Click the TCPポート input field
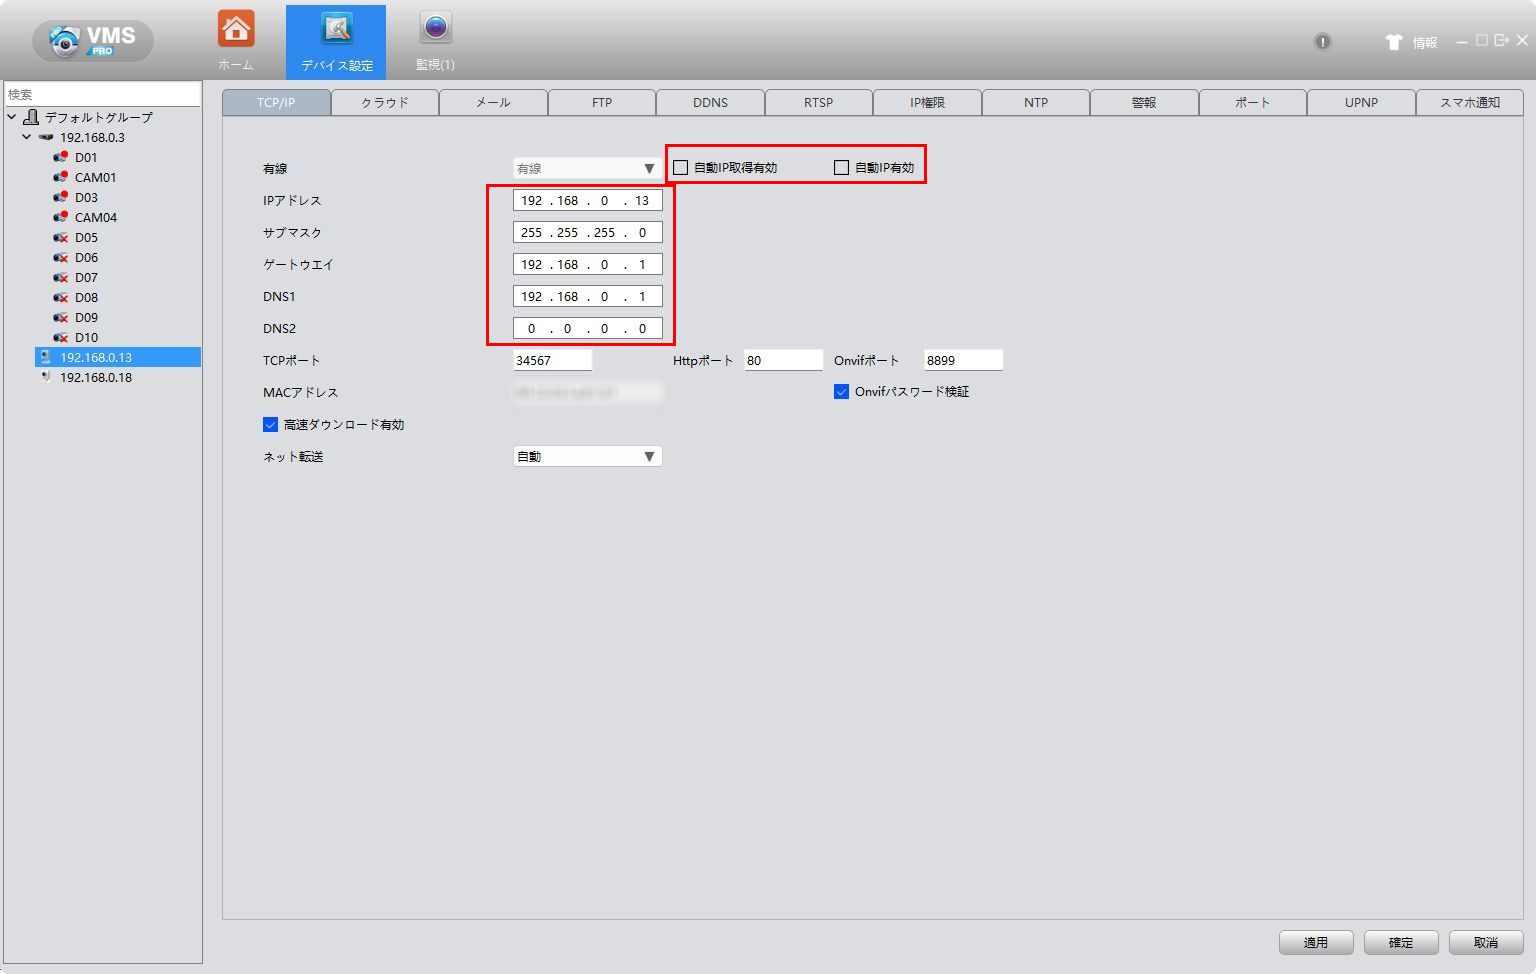 (x=552, y=361)
